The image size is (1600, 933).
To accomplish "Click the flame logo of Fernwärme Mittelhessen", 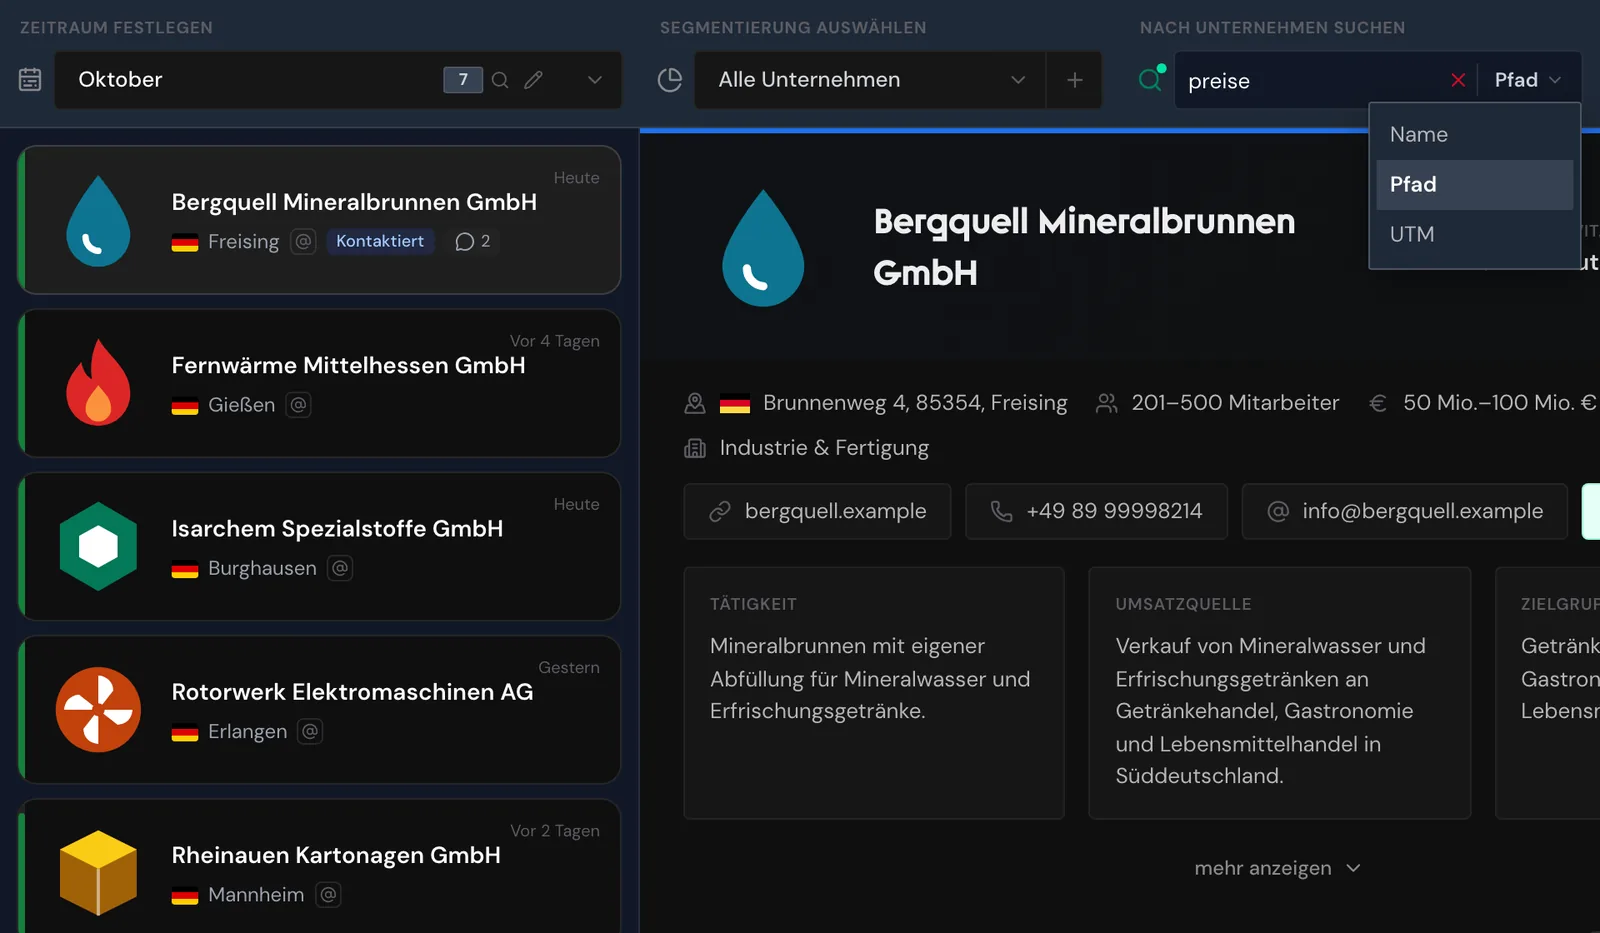I will (x=98, y=383).
